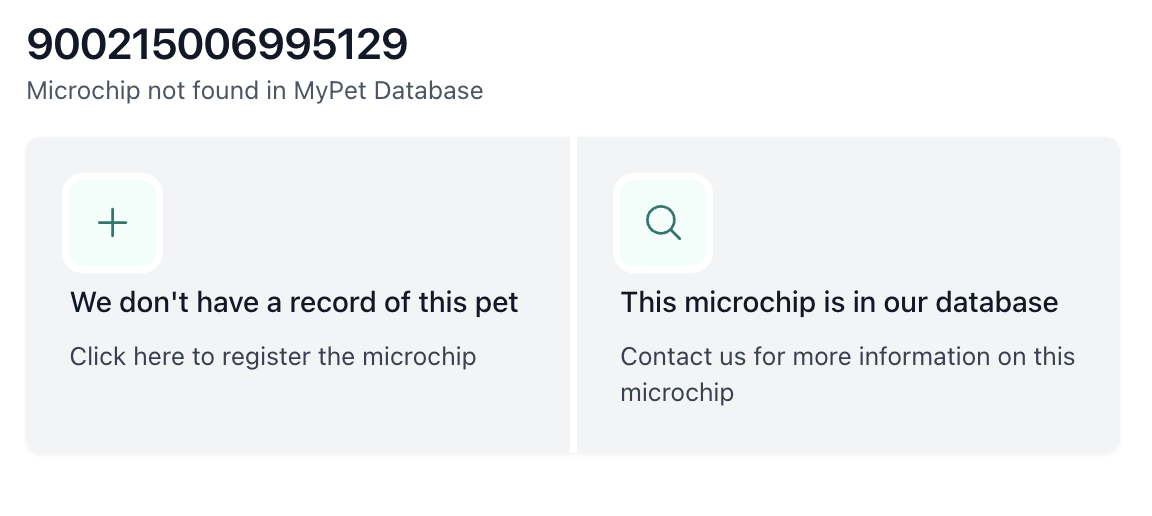
Task: Click the vertical divider between the two cards
Action: coord(574,295)
